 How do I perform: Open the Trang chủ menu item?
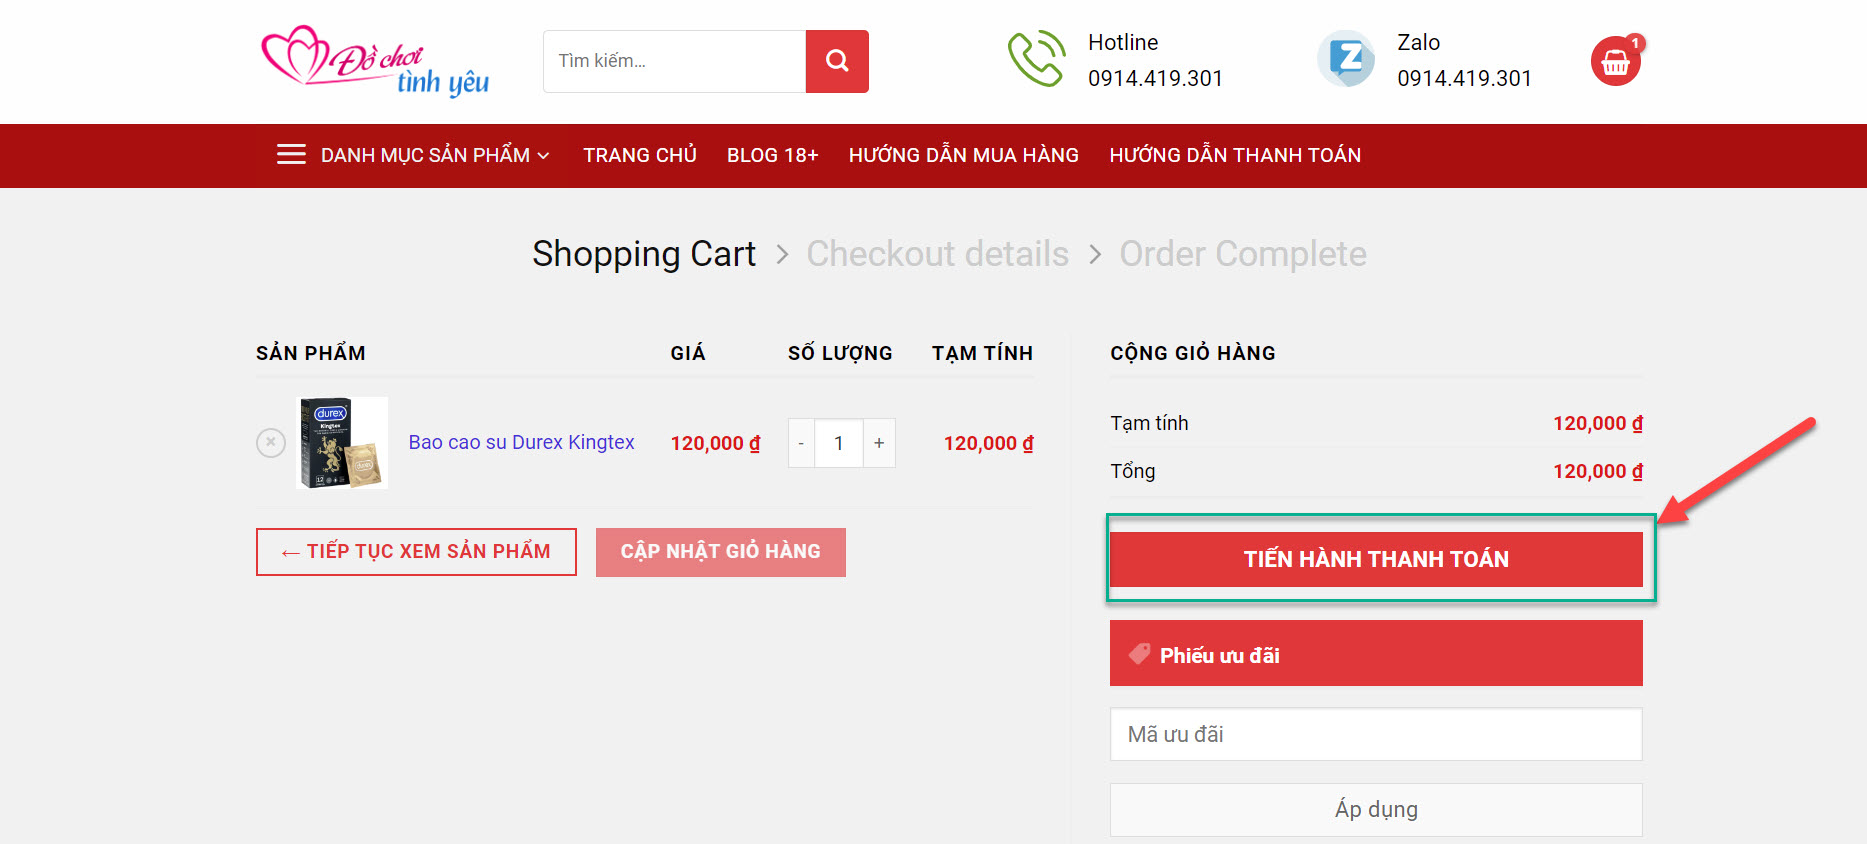tap(640, 155)
